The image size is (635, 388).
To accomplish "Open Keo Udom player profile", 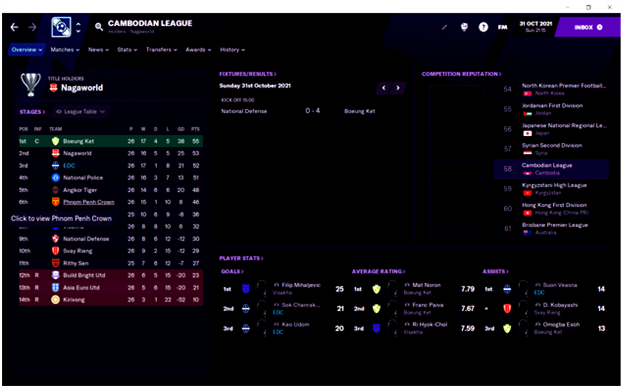I will tap(295, 324).
